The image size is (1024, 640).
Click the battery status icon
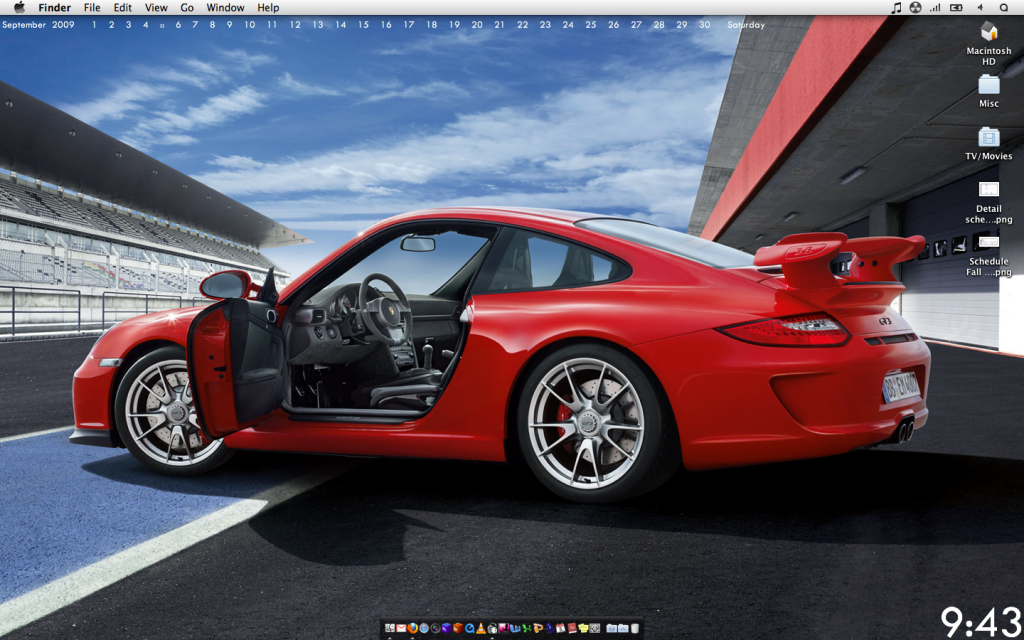[956, 7]
